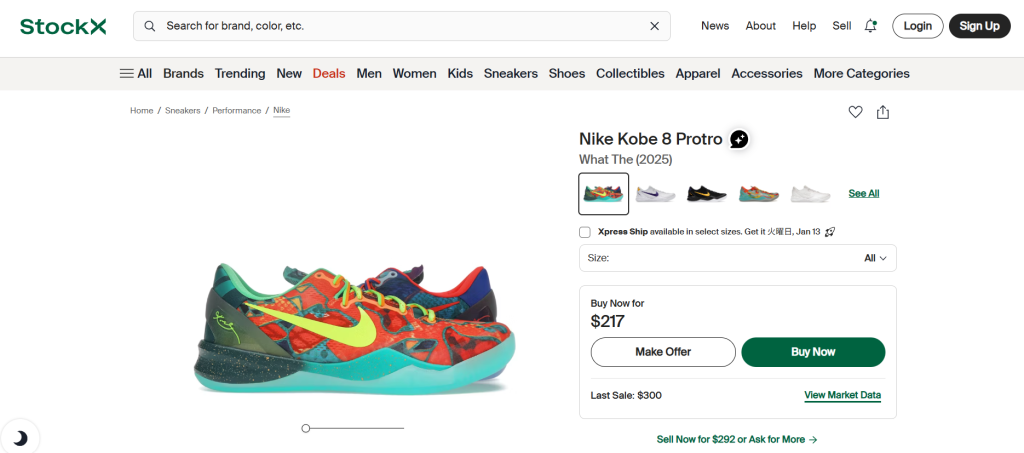Image resolution: width=1024 pixels, height=453 pixels.
Task: Click the share icon
Action: (883, 112)
